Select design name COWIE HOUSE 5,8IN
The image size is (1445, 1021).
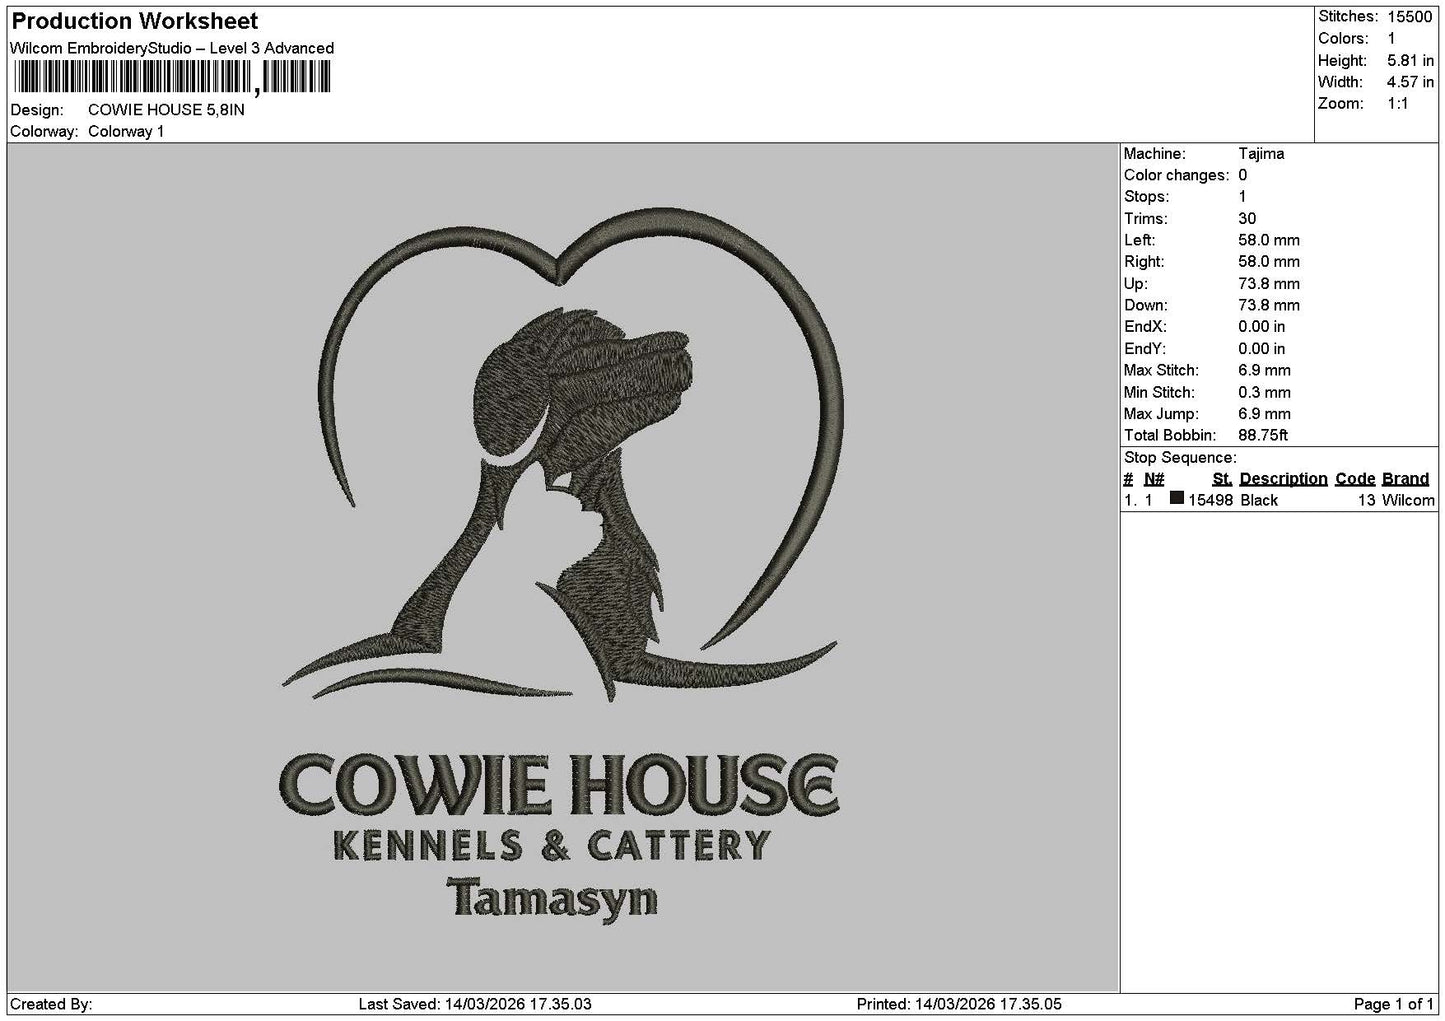tap(166, 110)
